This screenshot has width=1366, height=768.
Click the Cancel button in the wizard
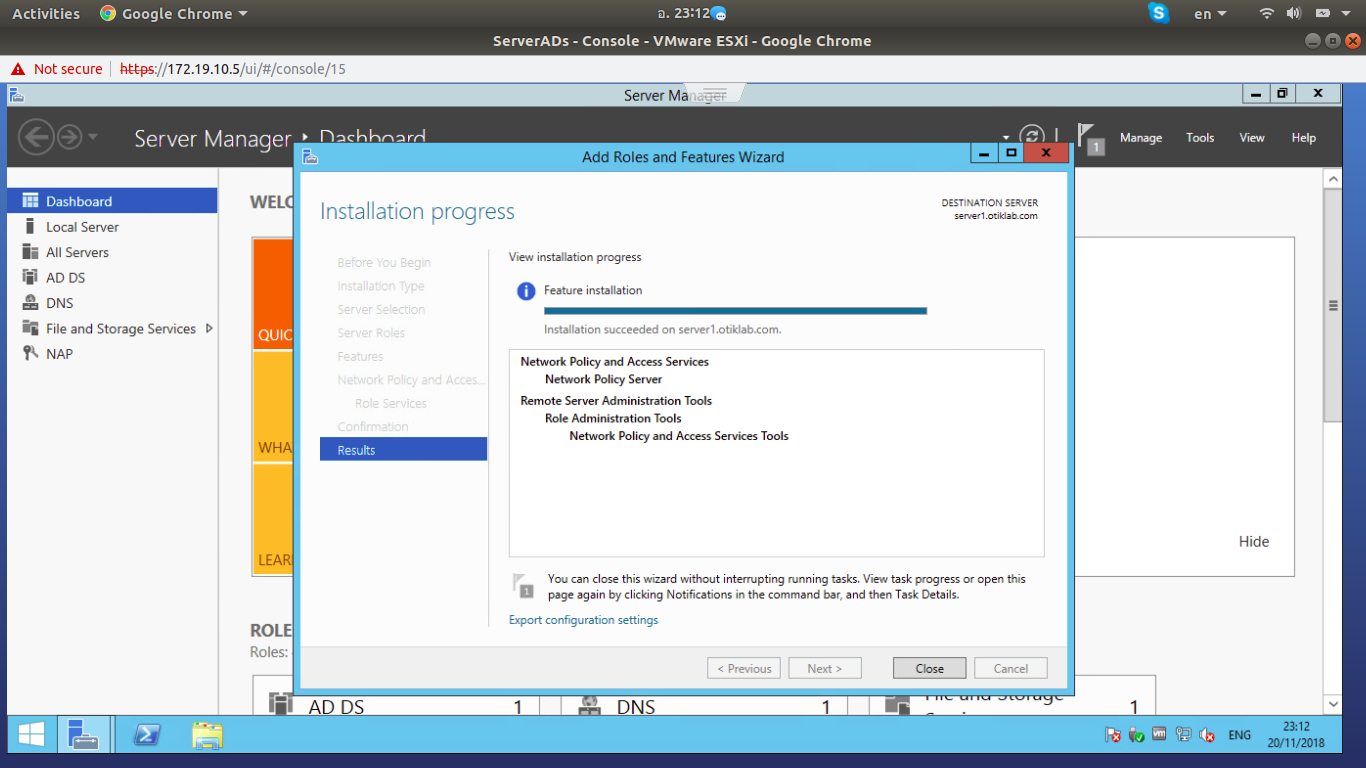[1011, 669]
